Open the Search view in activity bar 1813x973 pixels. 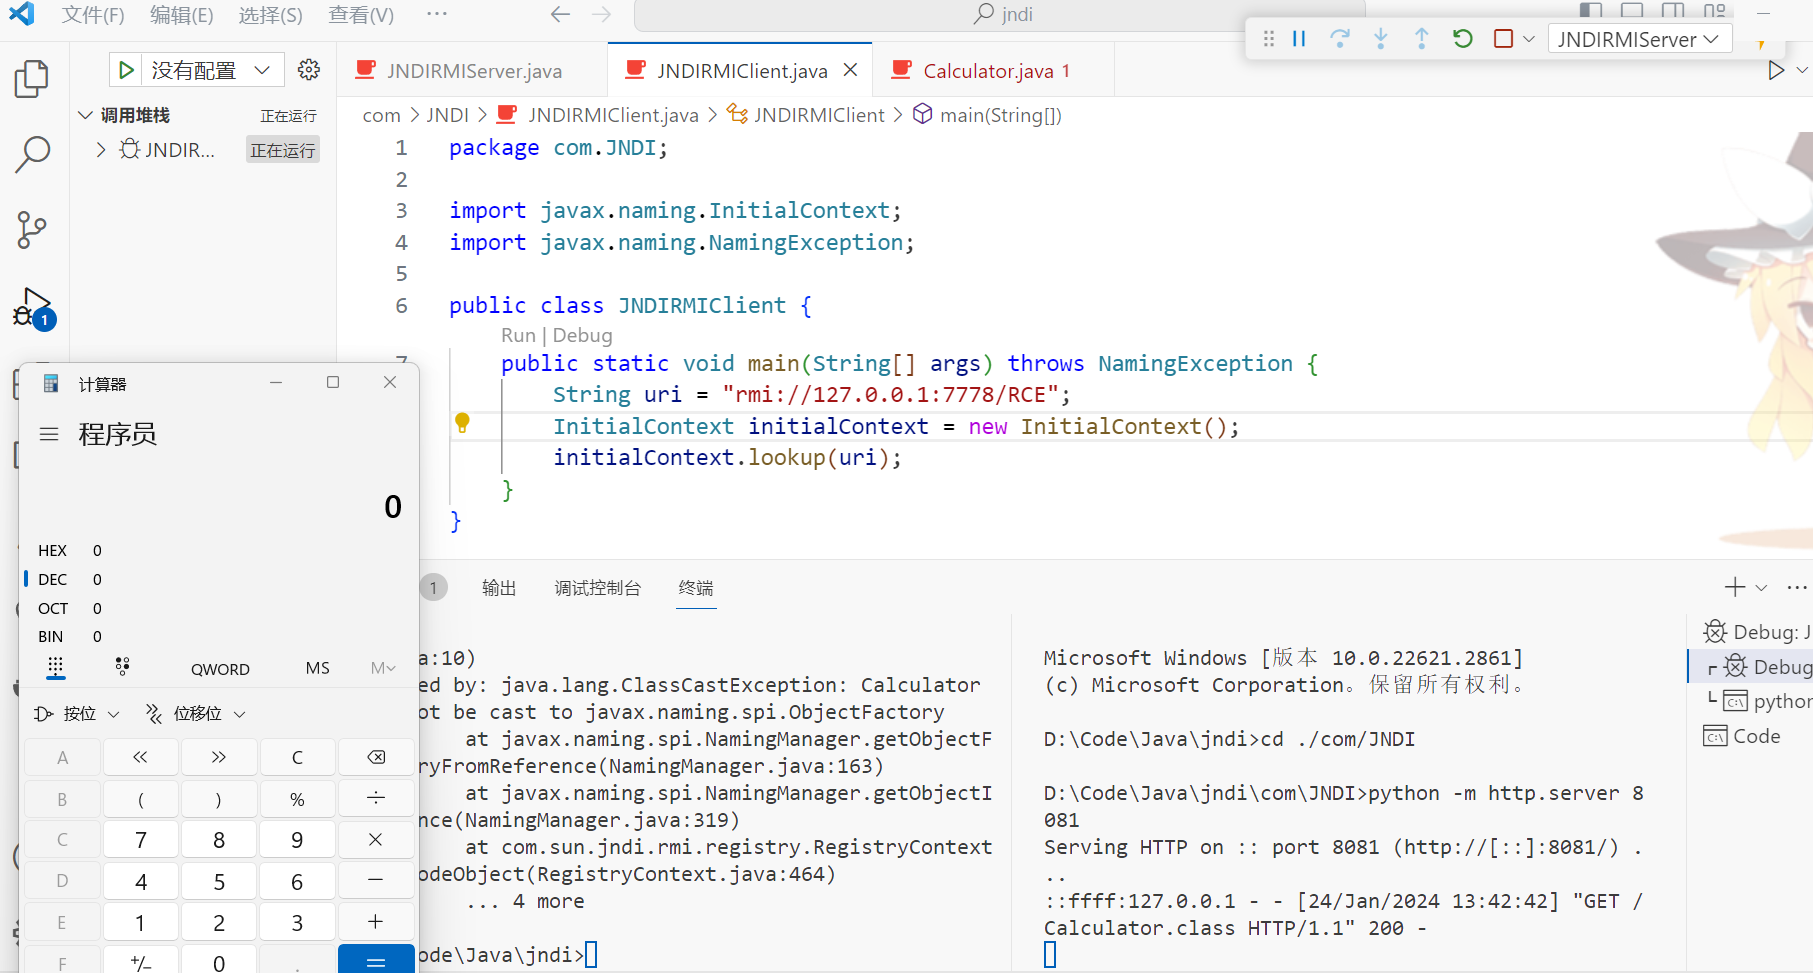click(x=32, y=155)
